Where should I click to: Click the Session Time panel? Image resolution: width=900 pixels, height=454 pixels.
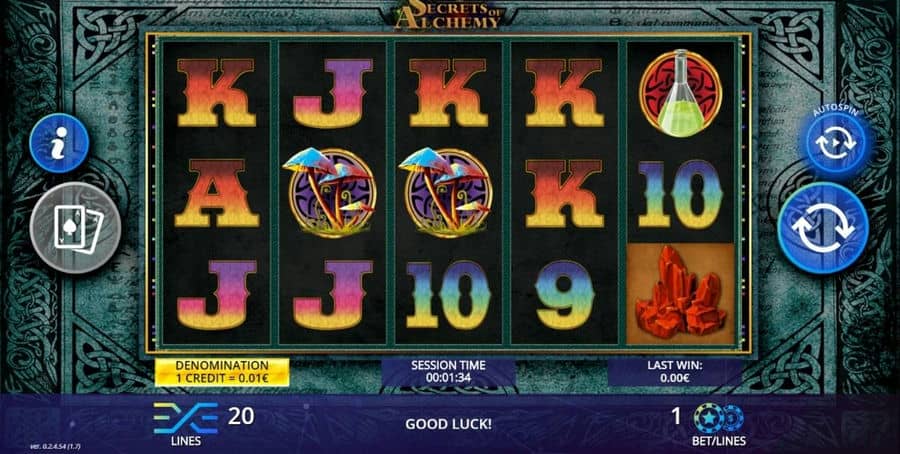pos(448,371)
